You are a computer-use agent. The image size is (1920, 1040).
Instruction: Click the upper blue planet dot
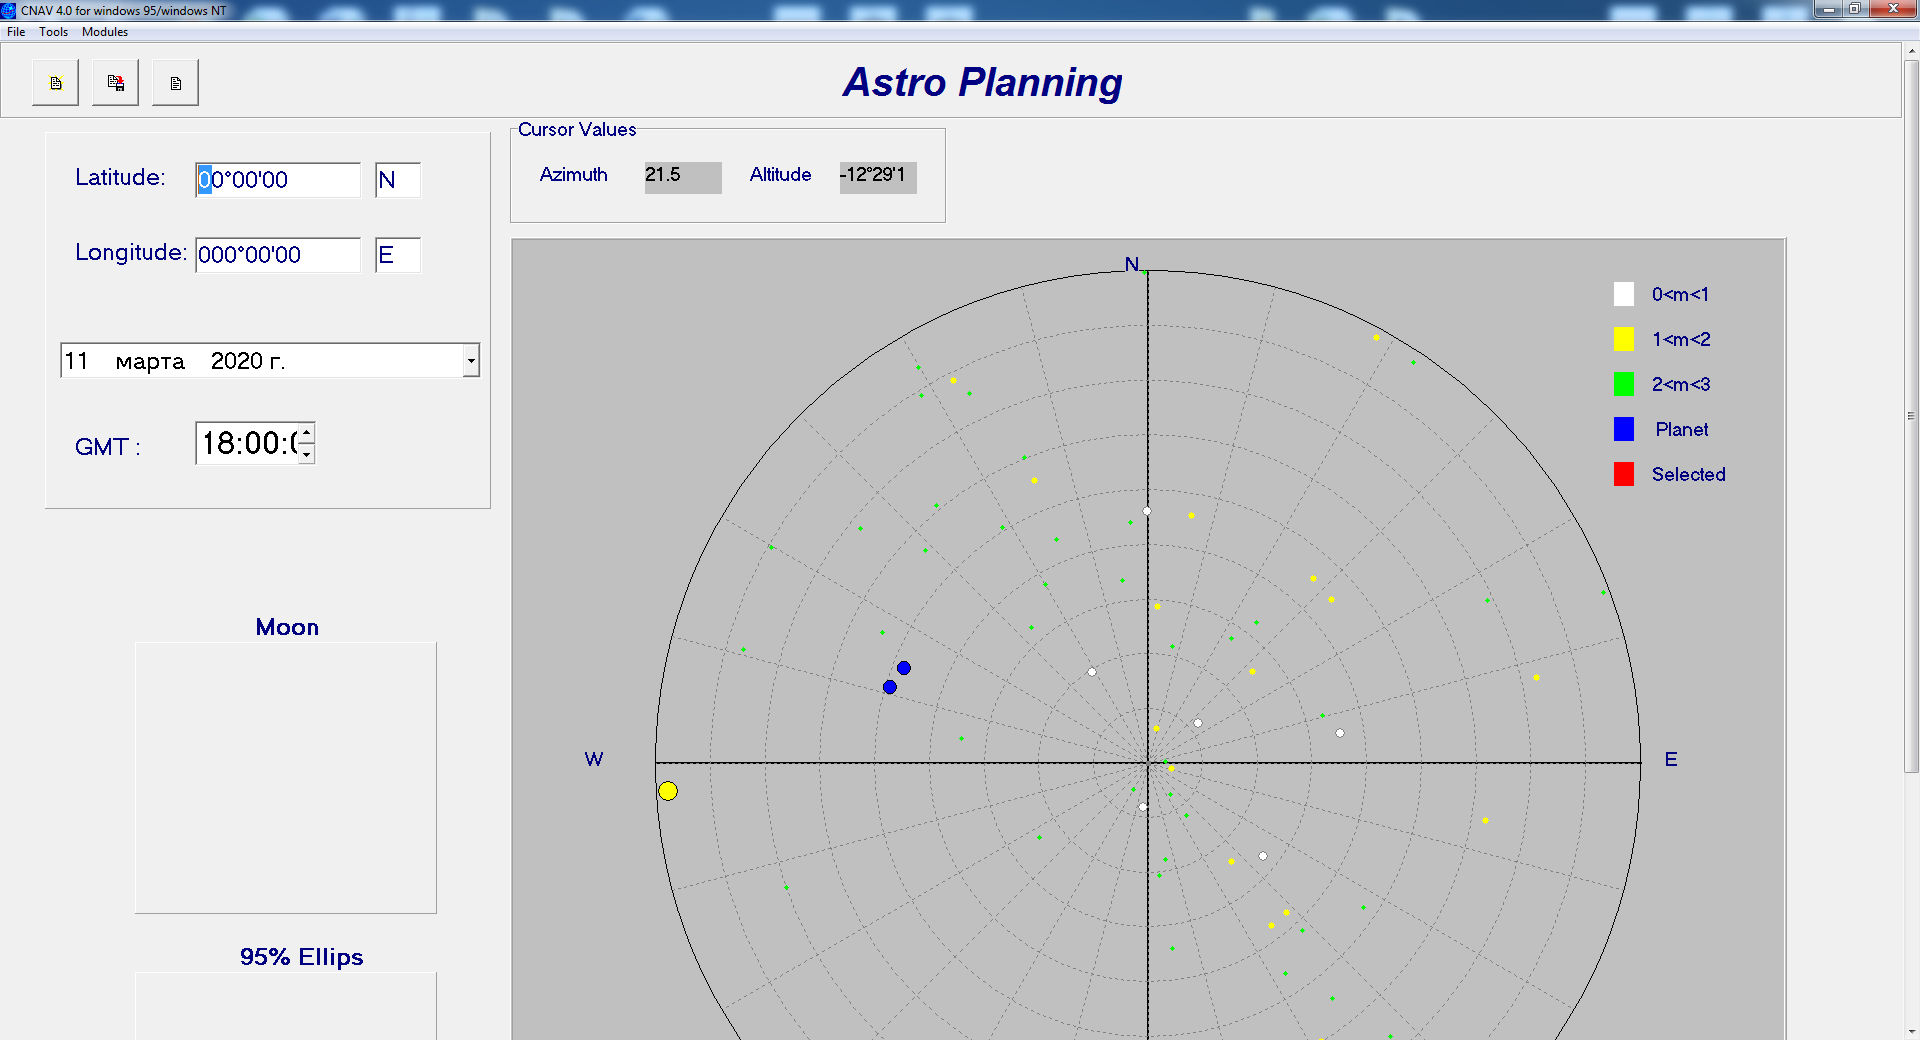pos(904,668)
